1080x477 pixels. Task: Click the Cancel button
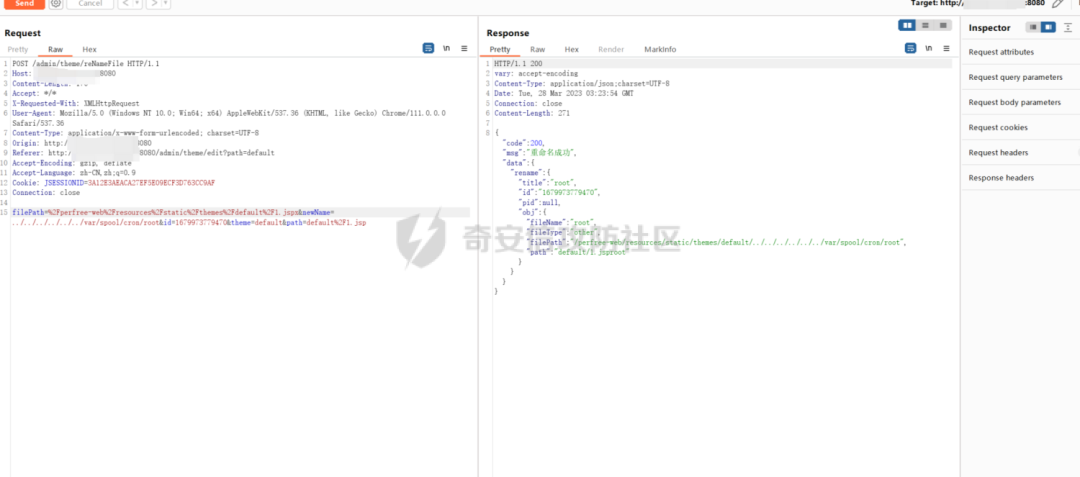90,3
